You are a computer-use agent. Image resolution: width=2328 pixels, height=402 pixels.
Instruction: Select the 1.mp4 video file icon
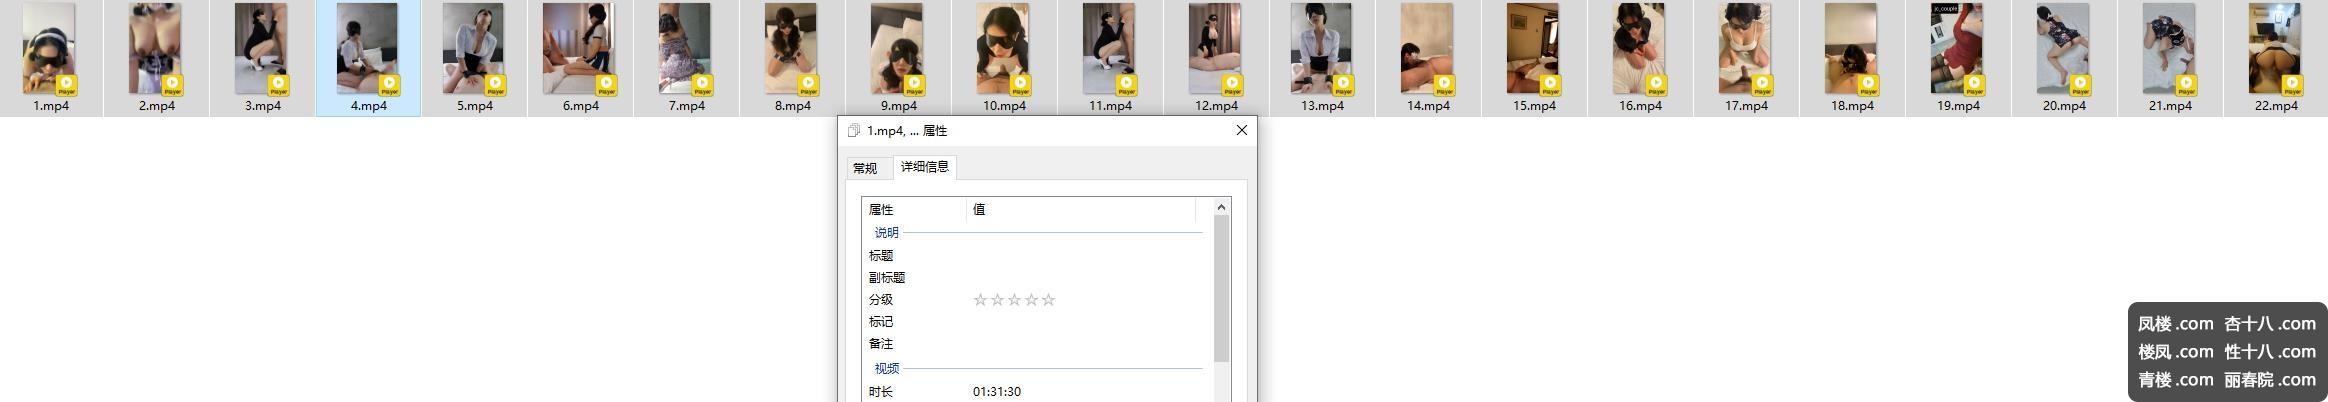[50, 49]
